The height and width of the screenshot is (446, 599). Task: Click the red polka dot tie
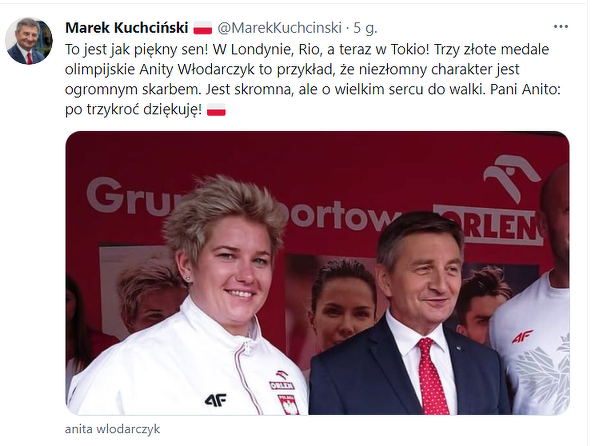click(x=432, y=377)
